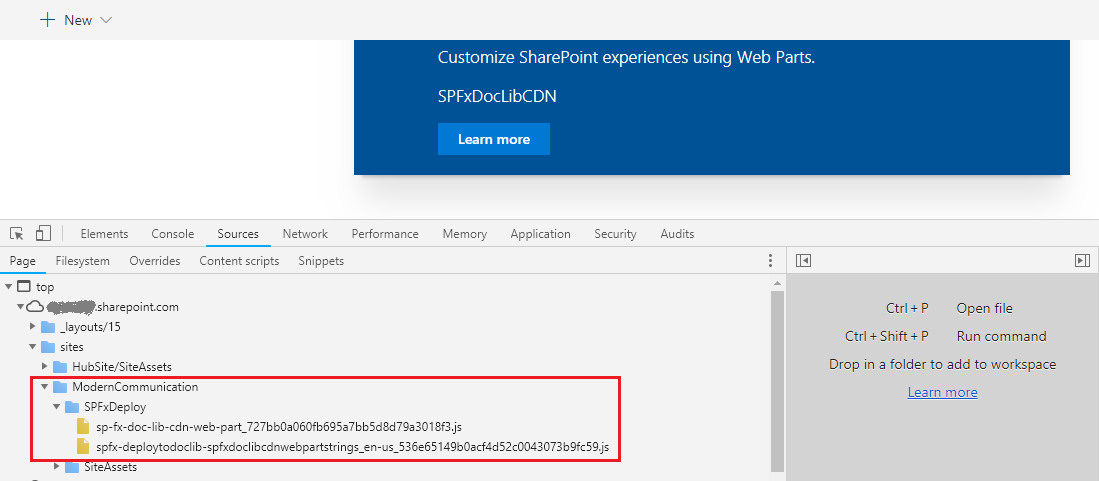Image resolution: width=1099 pixels, height=481 pixels.
Task: Open the Console tab
Action: point(172,234)
